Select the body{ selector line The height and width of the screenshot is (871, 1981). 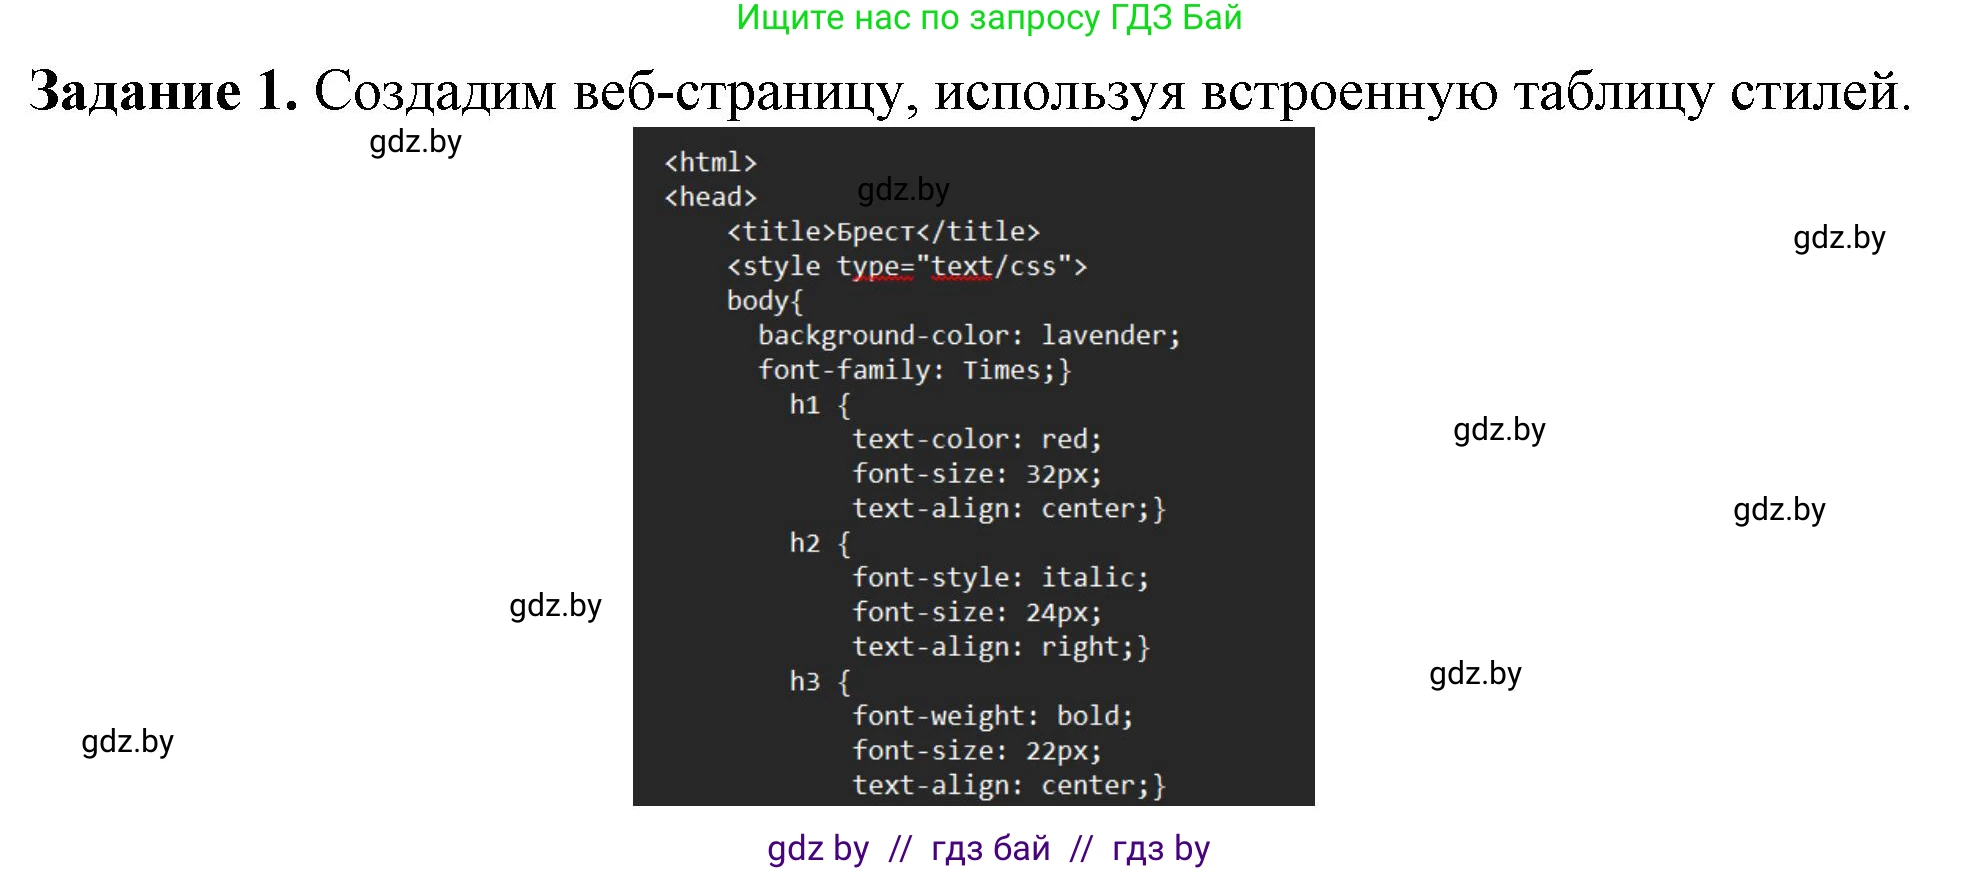[x=765, y=301]
